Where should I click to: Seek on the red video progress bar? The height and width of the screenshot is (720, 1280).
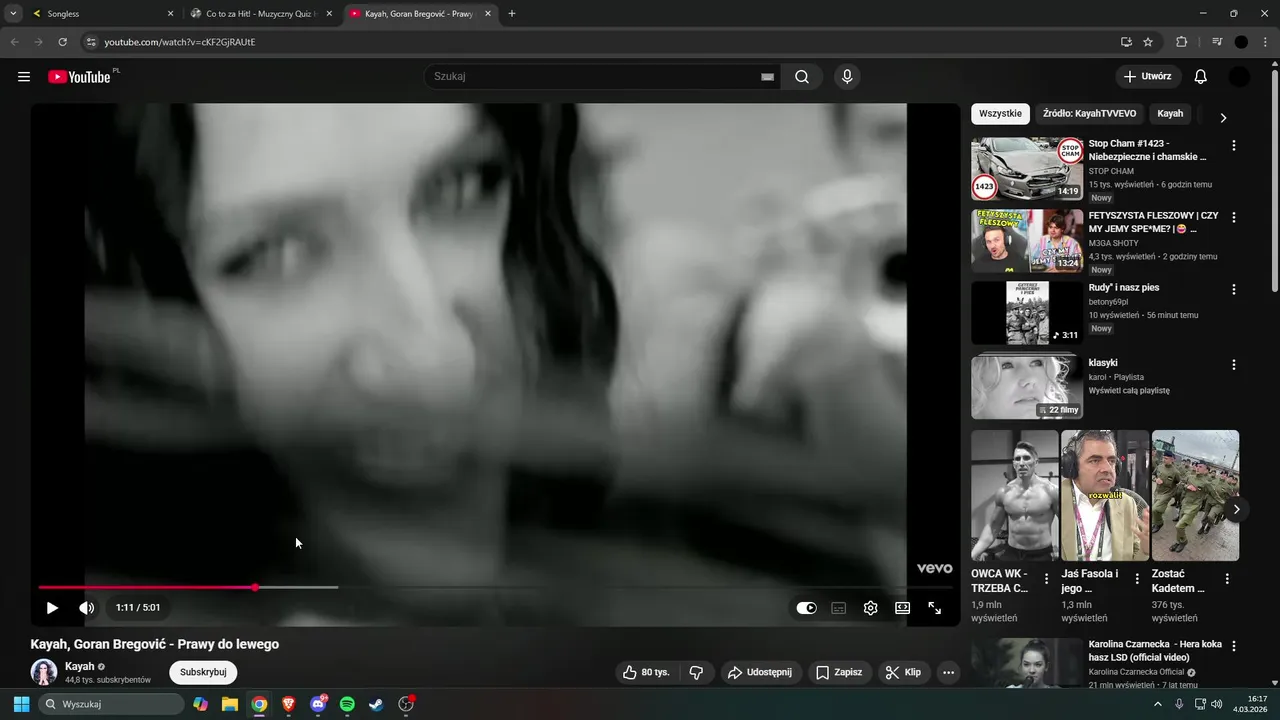click(495, 587)
